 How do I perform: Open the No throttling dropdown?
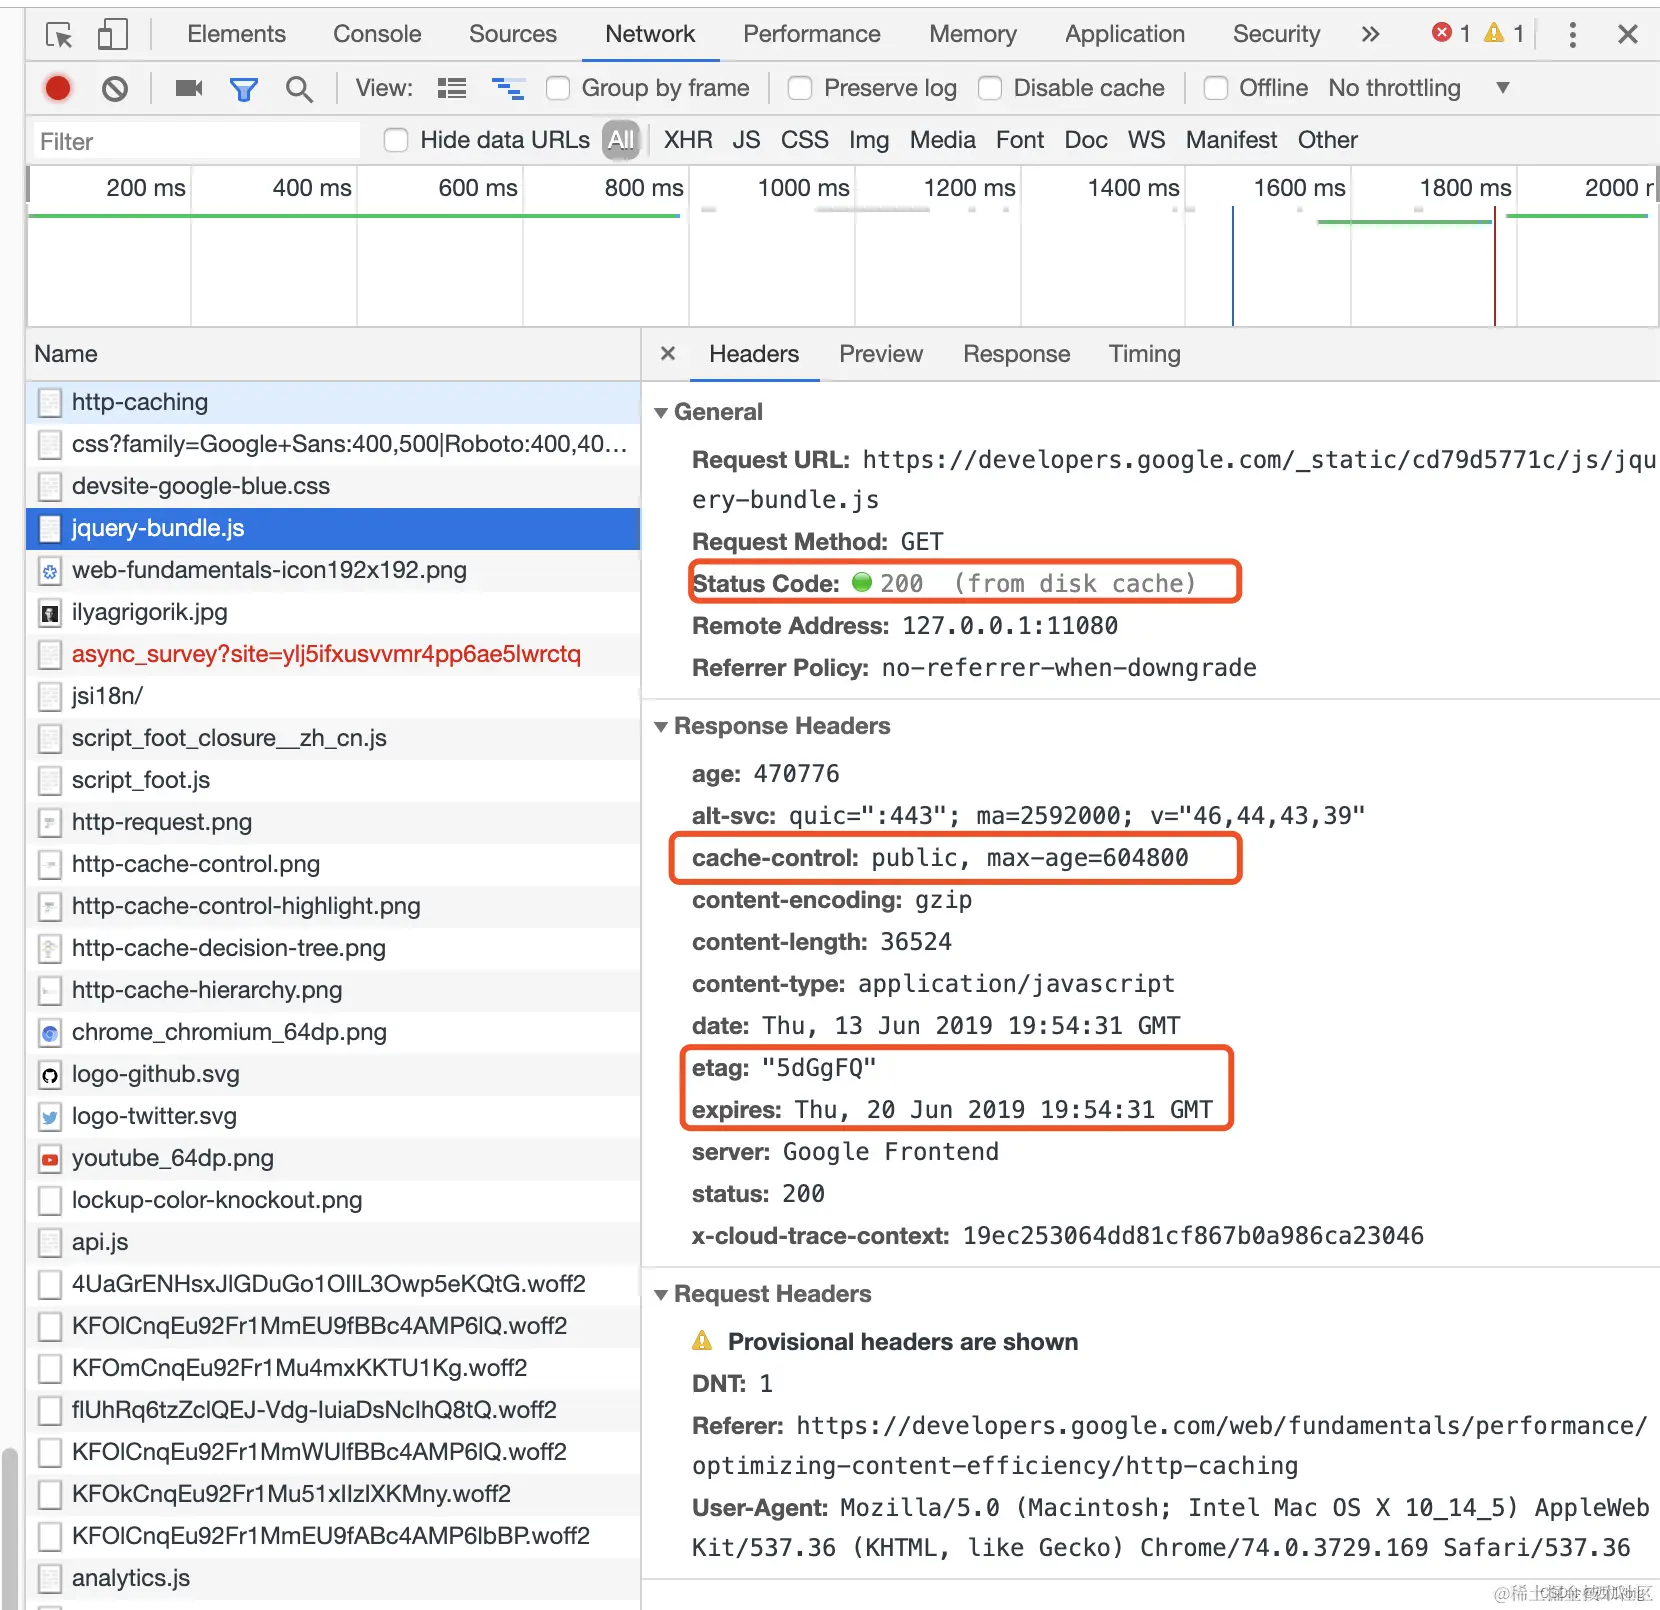[x=1418, y=88]
